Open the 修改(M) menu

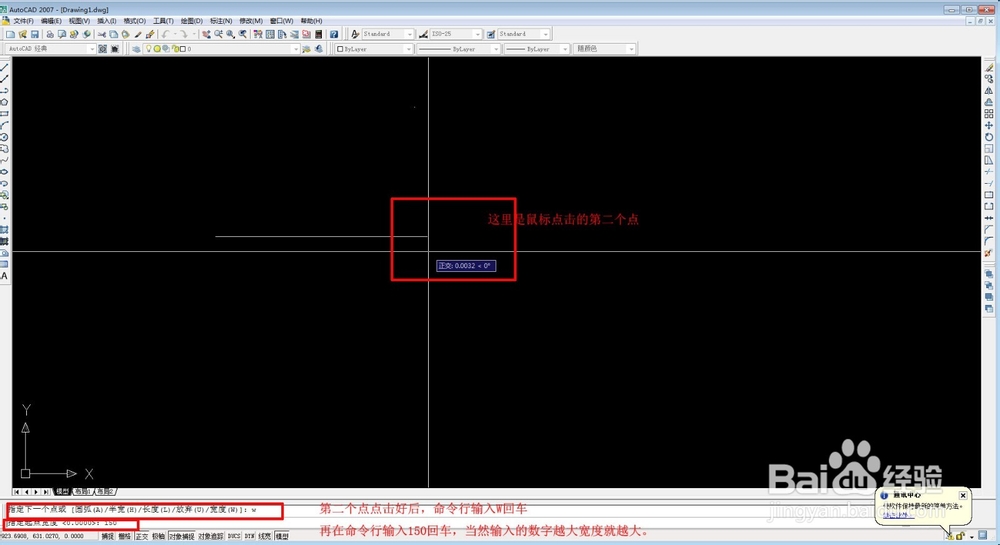click(251, 20)
